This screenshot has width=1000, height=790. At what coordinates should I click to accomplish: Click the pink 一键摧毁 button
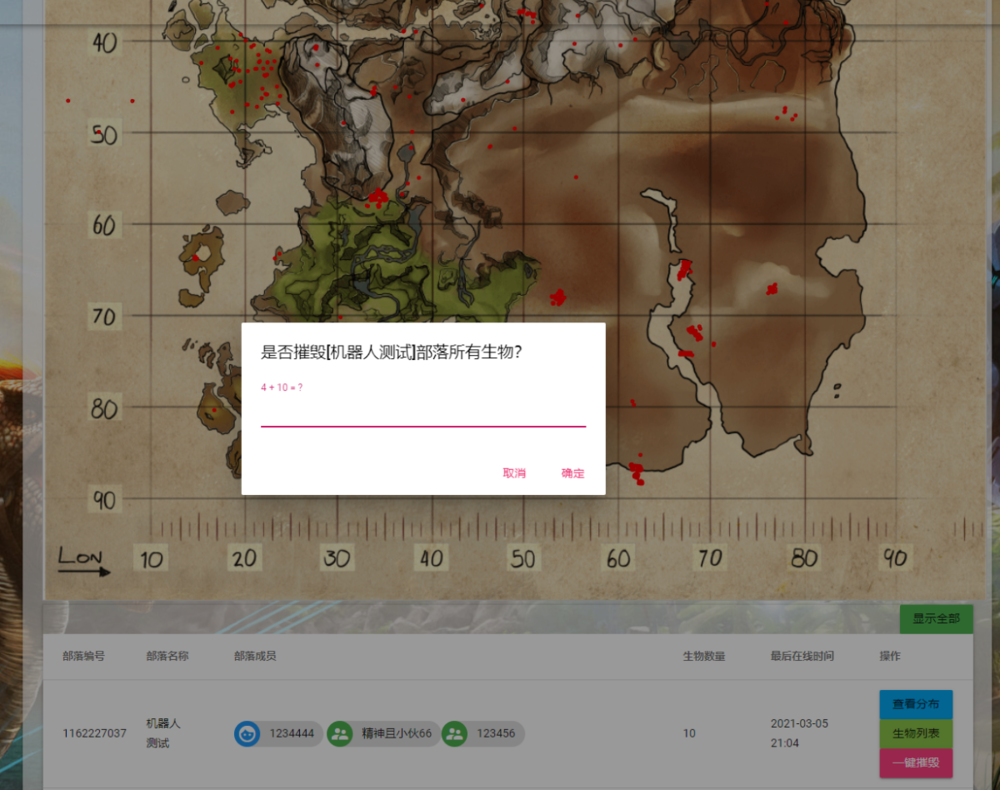tap(915, 762)
